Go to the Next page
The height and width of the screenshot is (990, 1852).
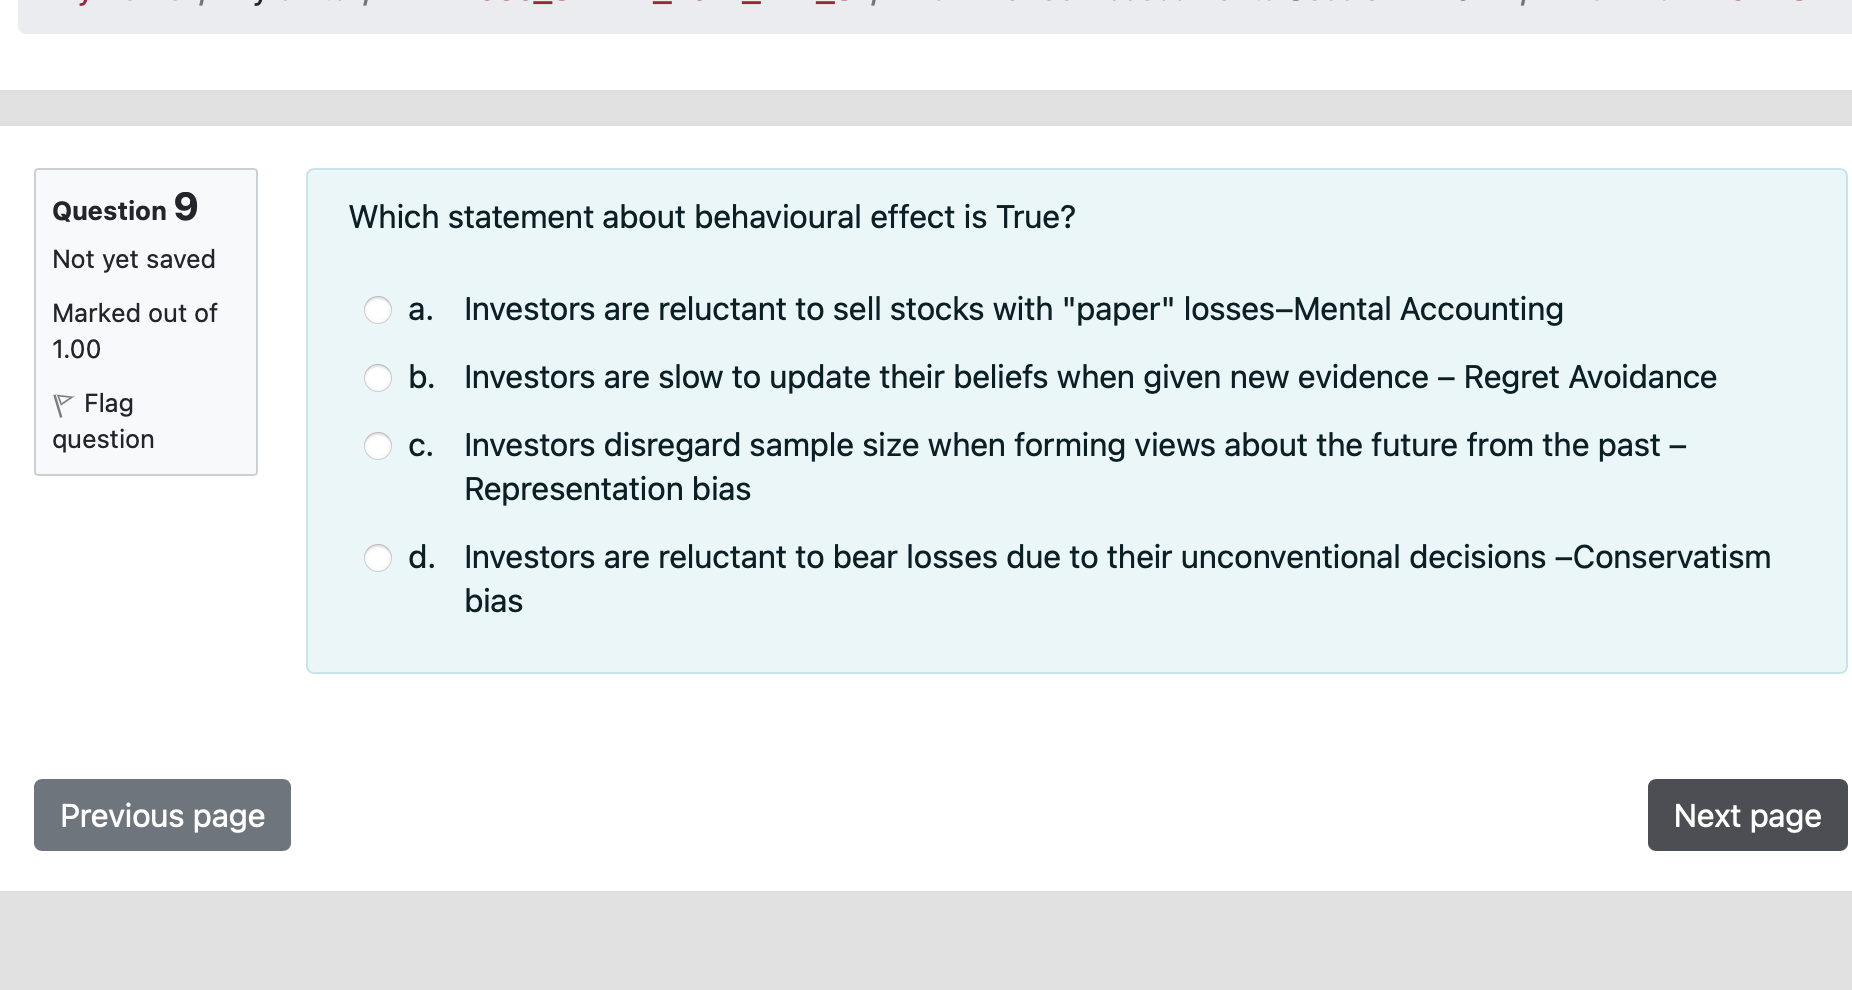coord(1746,815)
